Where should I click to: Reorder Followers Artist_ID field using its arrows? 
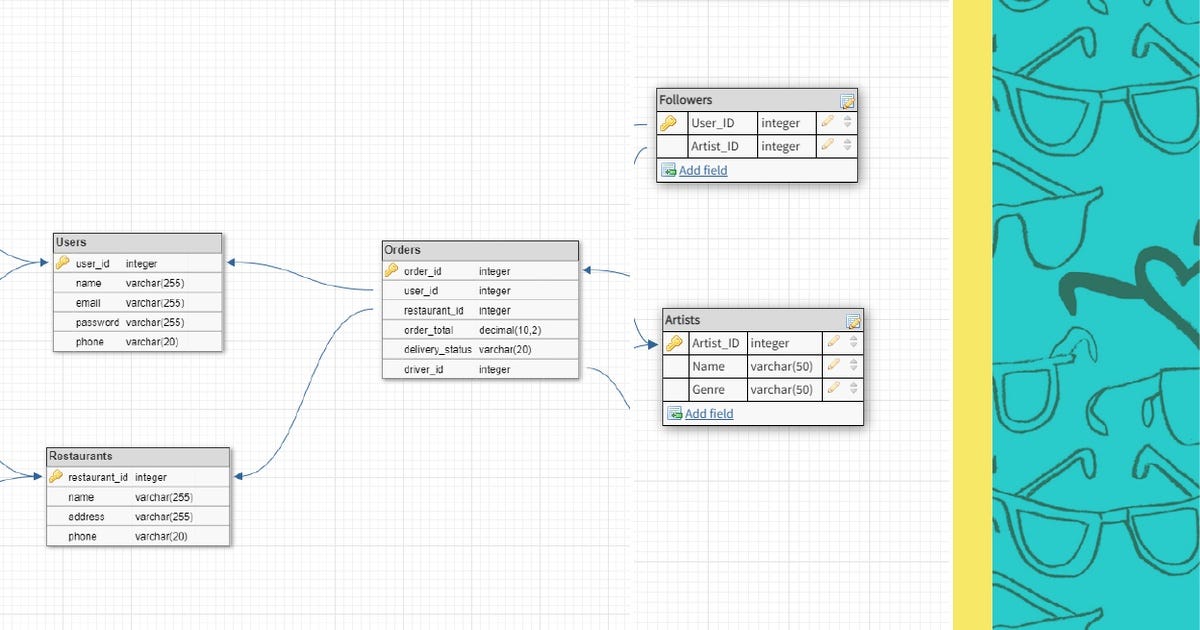848,145
